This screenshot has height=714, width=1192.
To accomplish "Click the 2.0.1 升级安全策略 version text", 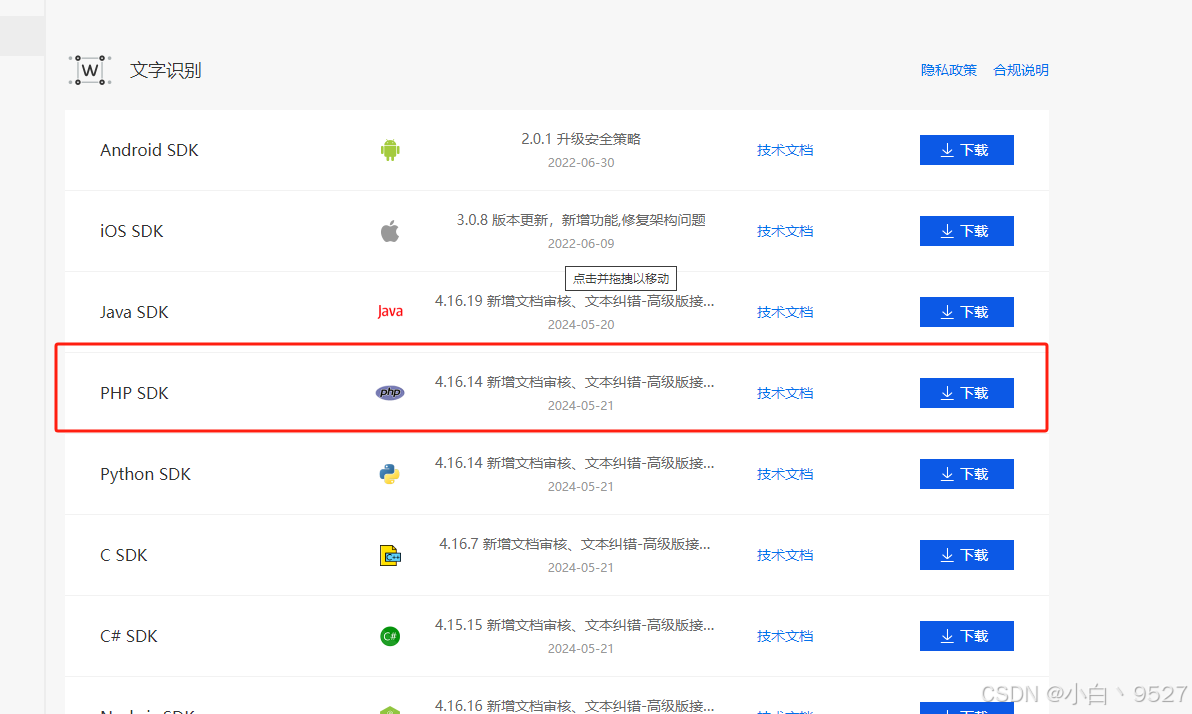I will click(581, 139).
